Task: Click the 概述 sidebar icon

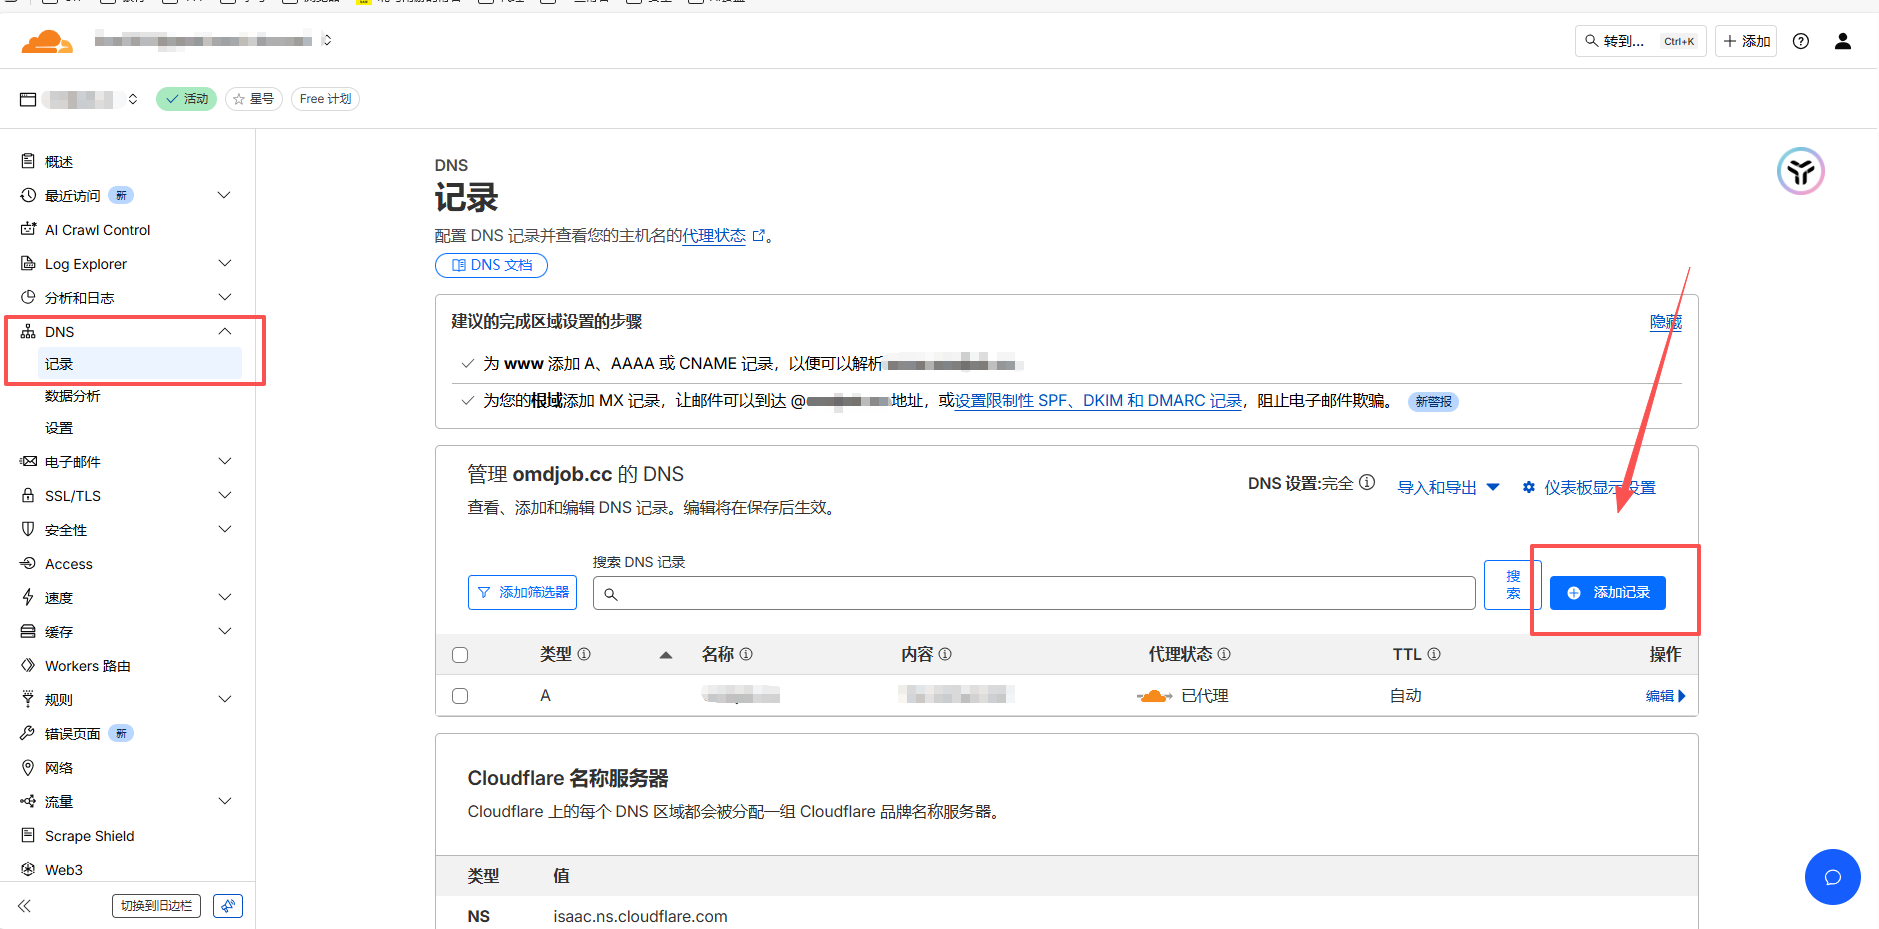Action: pyautogui.click(x=28, y=161)
